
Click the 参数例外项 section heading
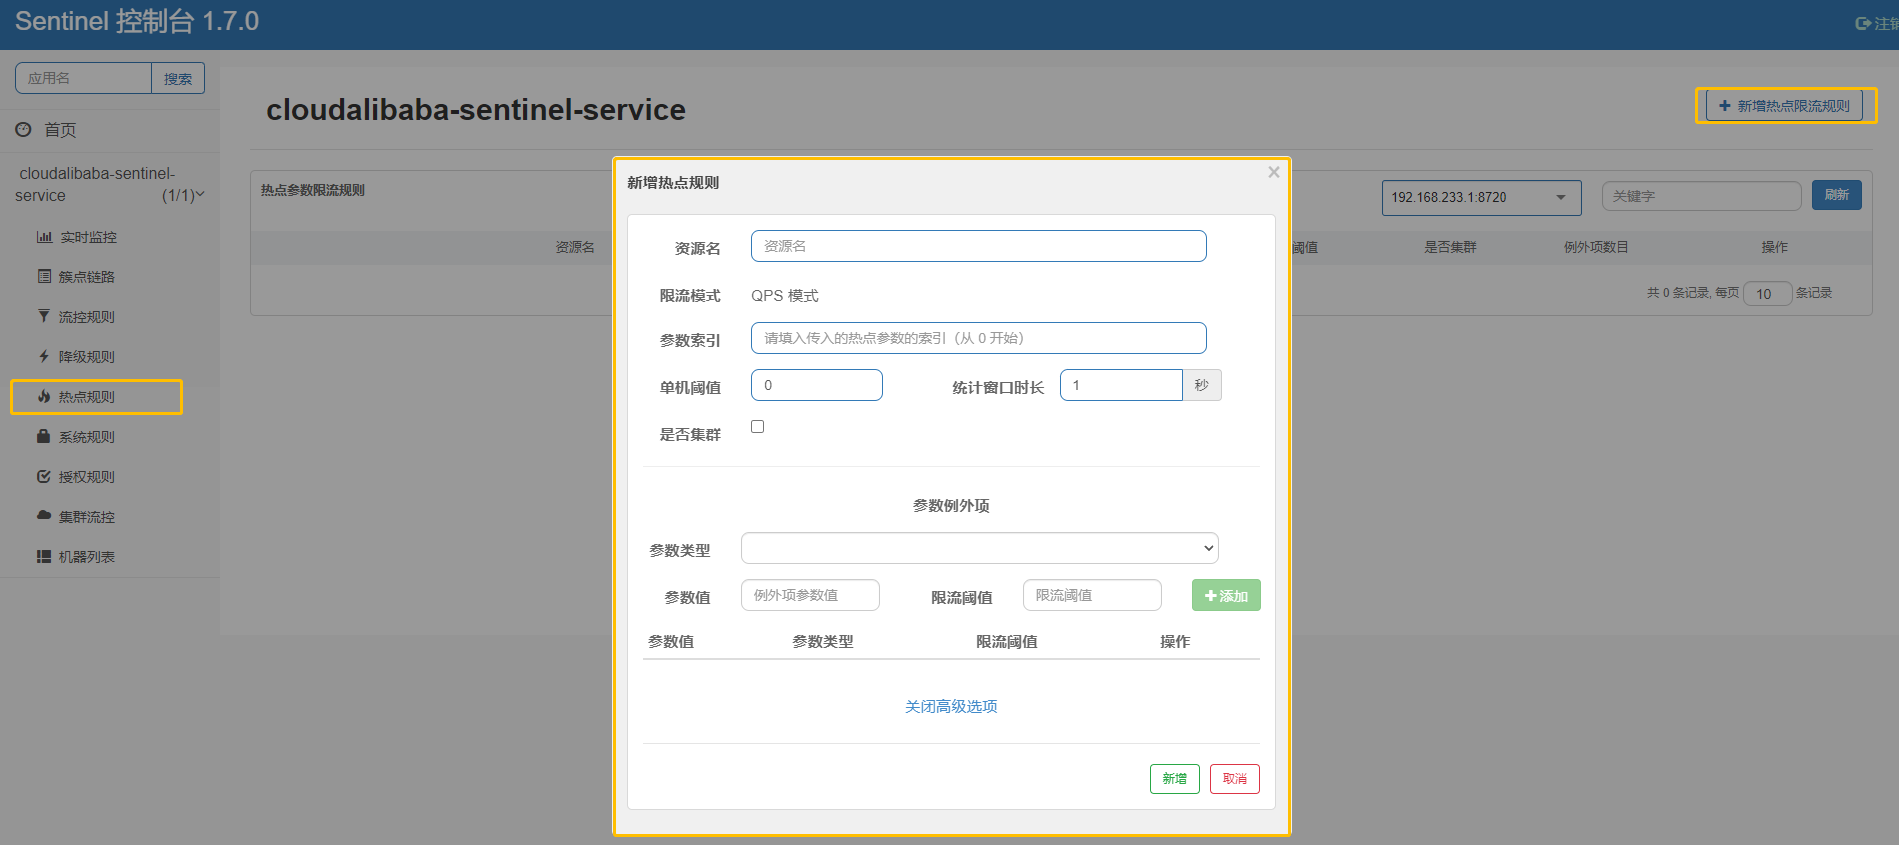[x=951, y=506]
